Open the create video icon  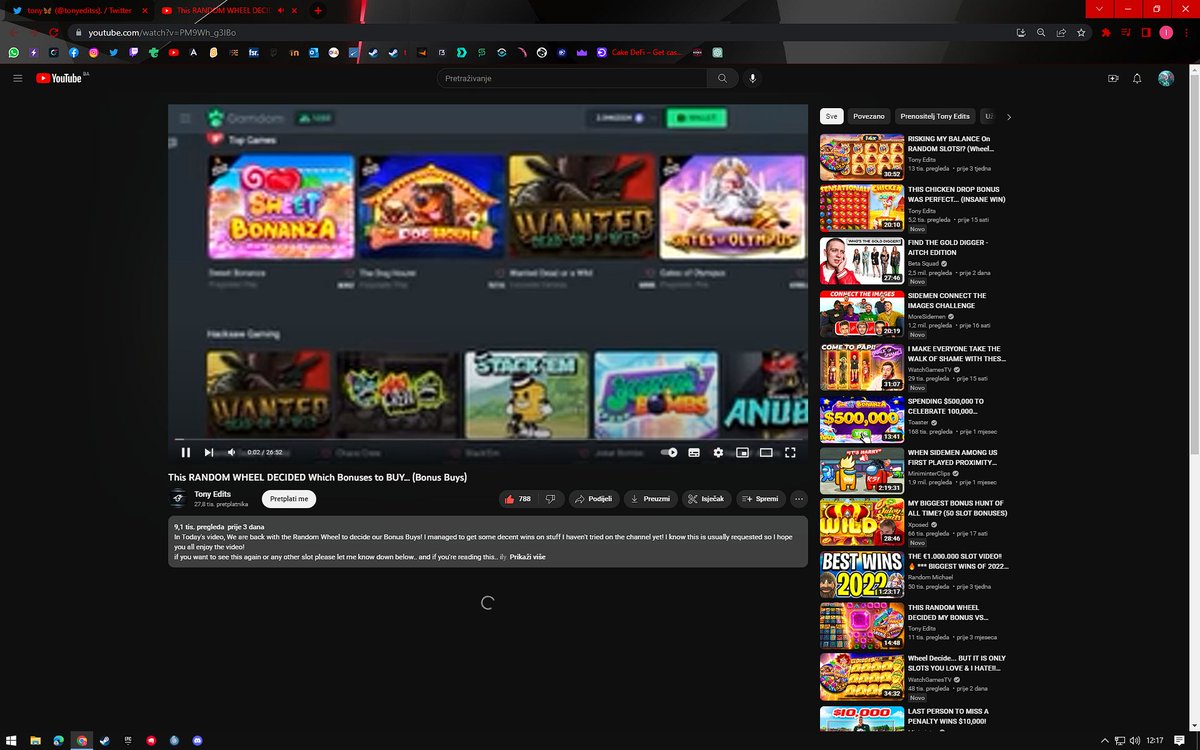click(x=1113, y=78)
